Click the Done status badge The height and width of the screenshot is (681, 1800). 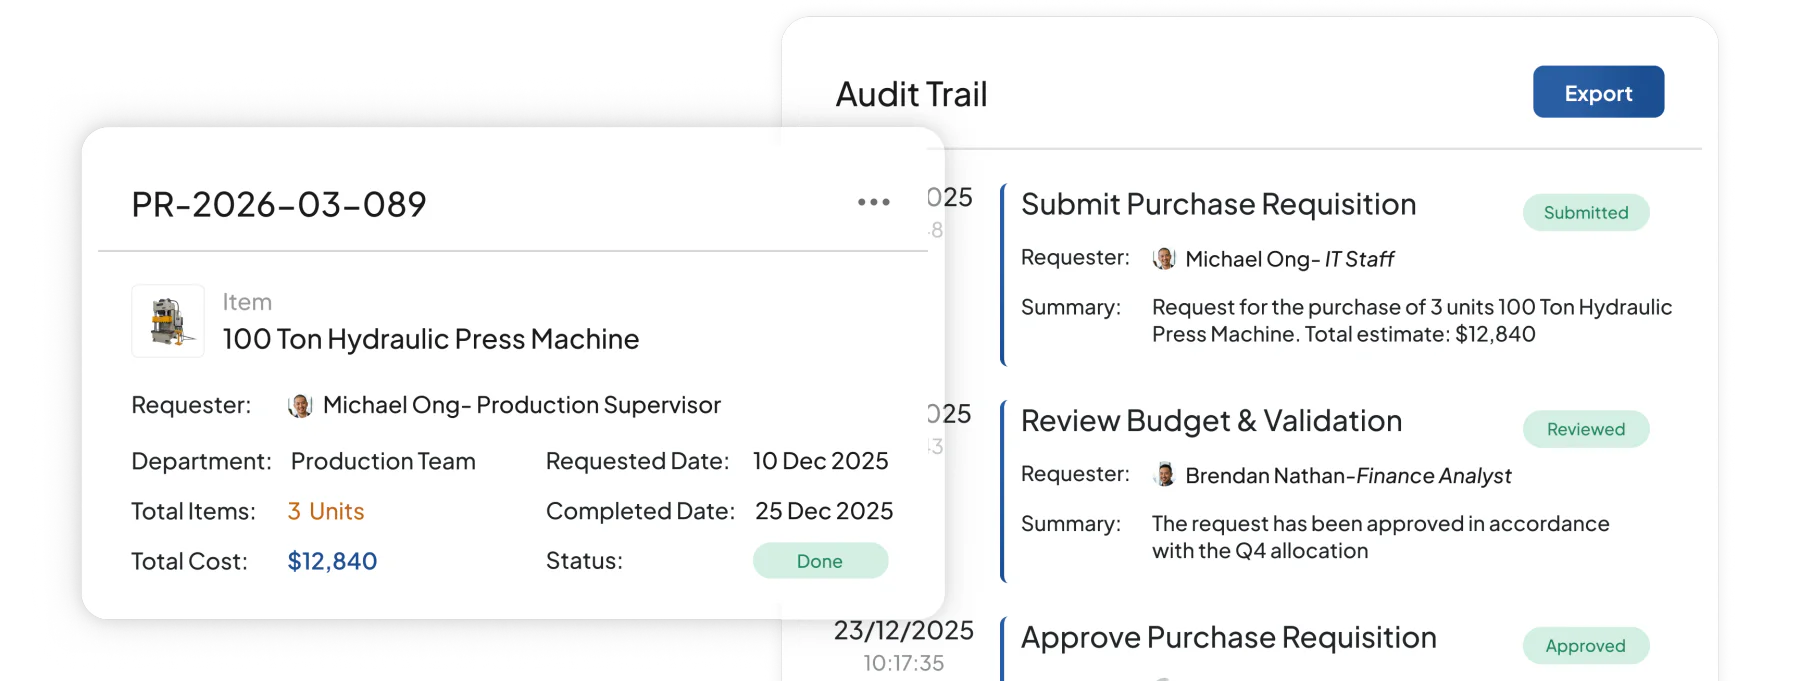820,561
